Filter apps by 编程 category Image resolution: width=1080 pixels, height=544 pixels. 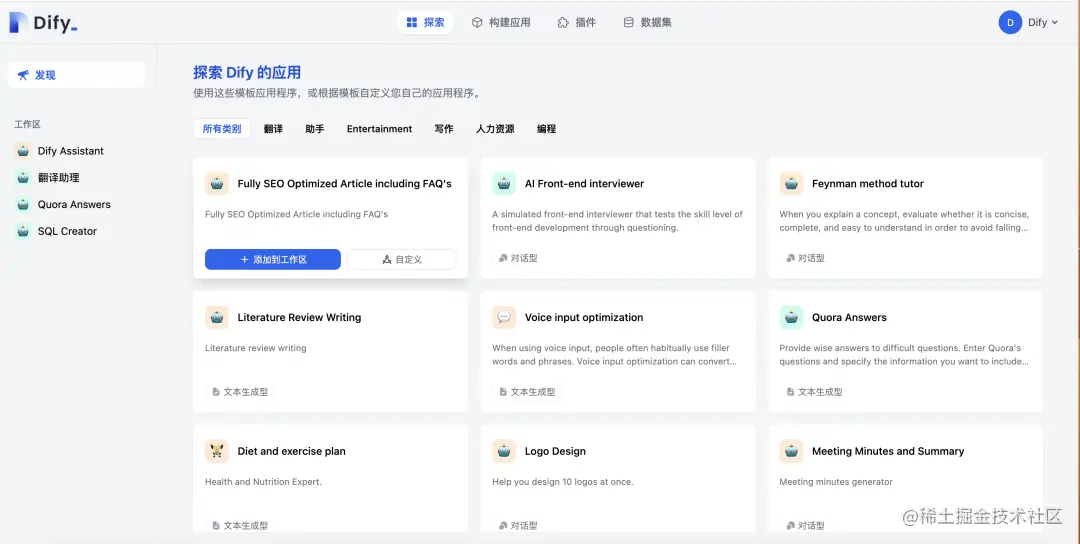546,129
